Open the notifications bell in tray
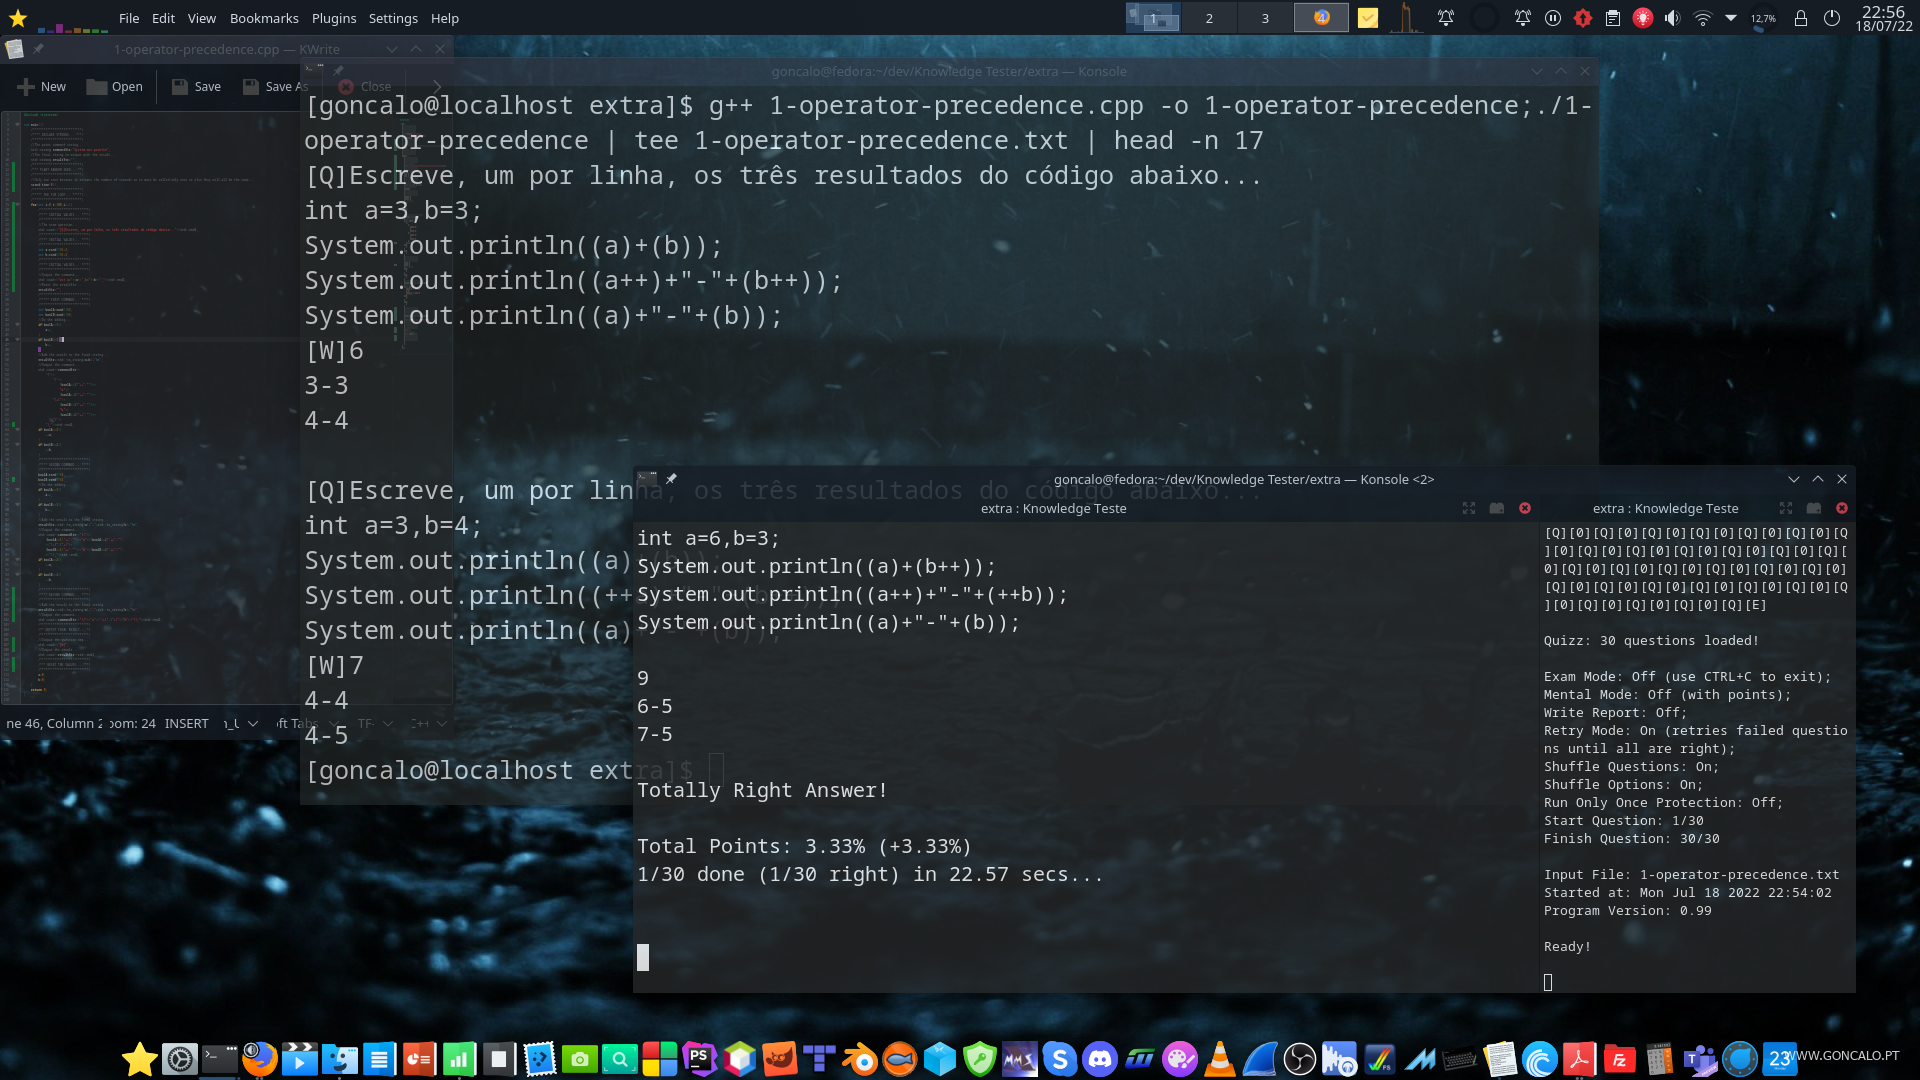The height and width of the screenshot is (1080, 1920). point(1523,18)
